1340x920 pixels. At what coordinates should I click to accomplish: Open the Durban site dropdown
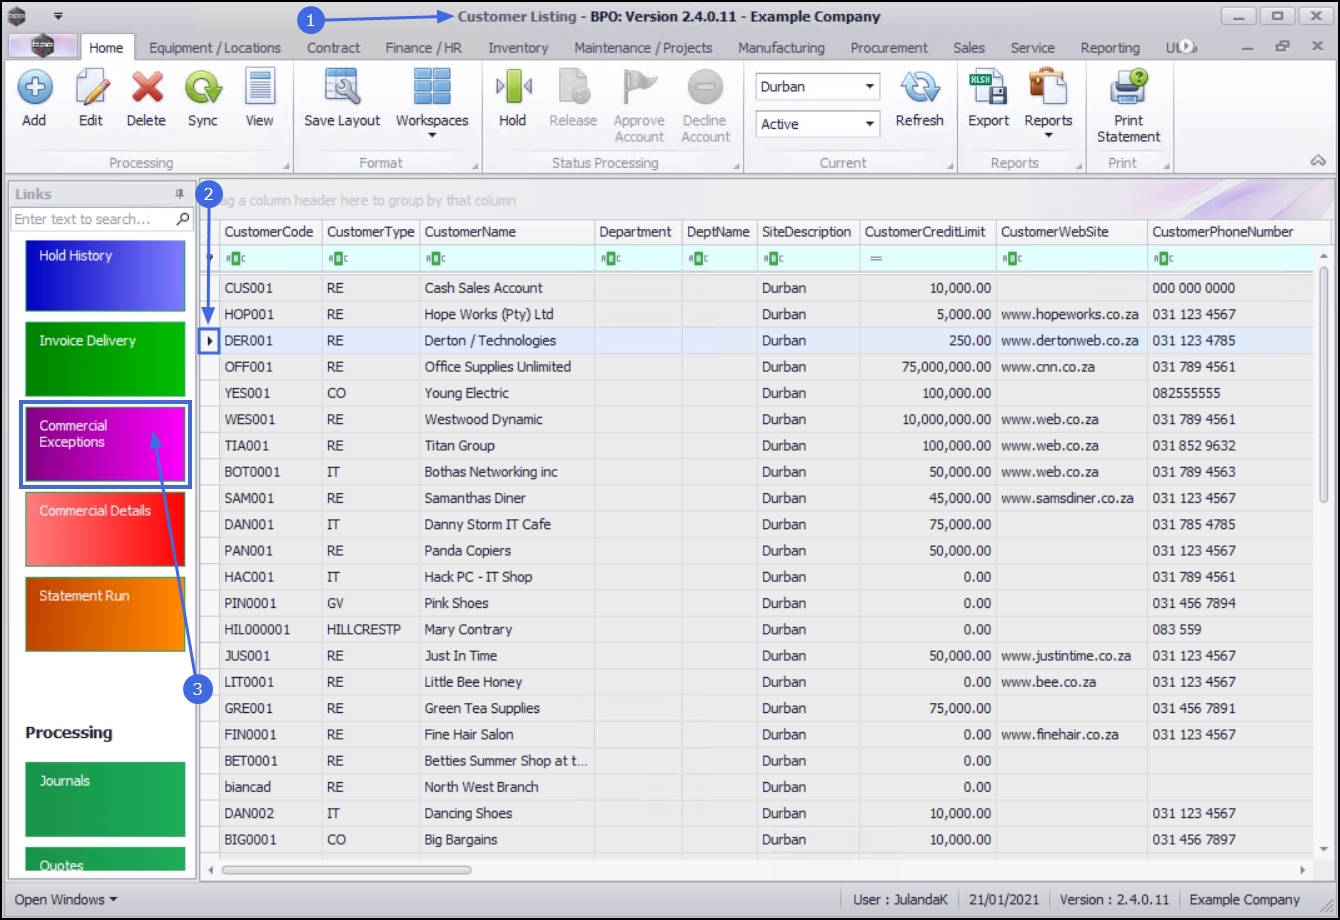pos(870,87)
